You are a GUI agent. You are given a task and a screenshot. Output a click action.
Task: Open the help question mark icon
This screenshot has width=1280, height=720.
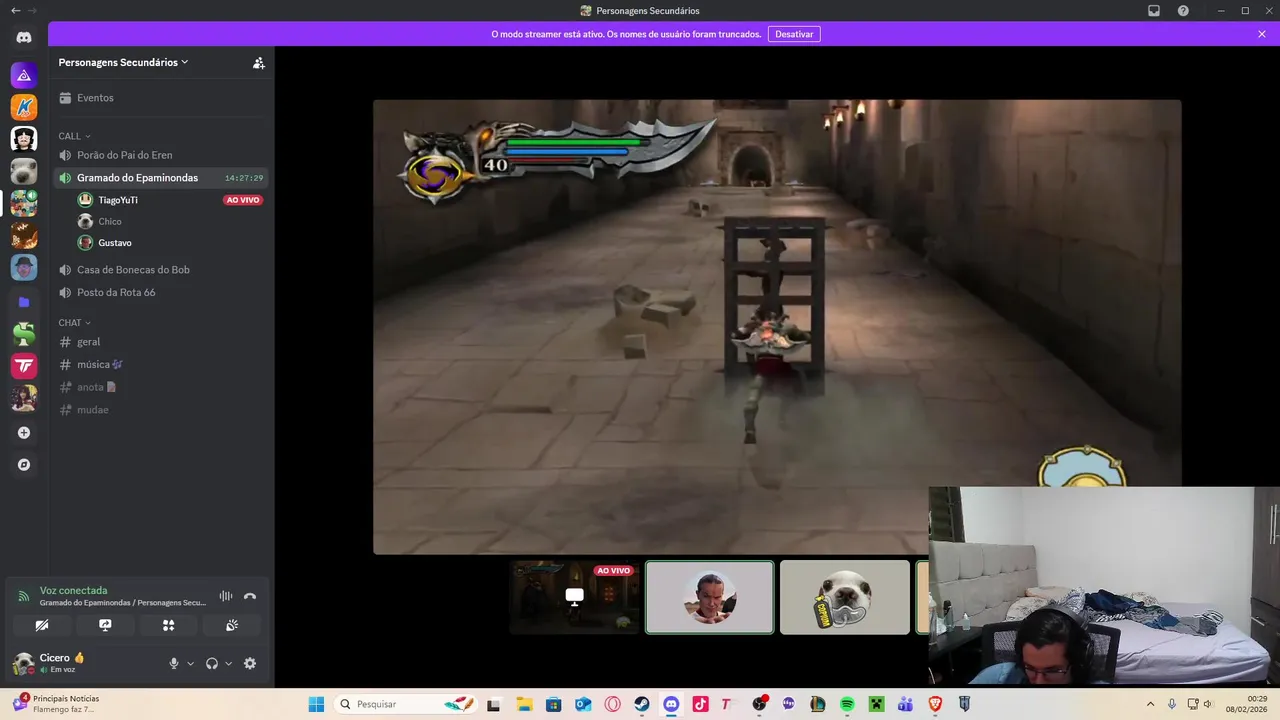click(1183, 11)
